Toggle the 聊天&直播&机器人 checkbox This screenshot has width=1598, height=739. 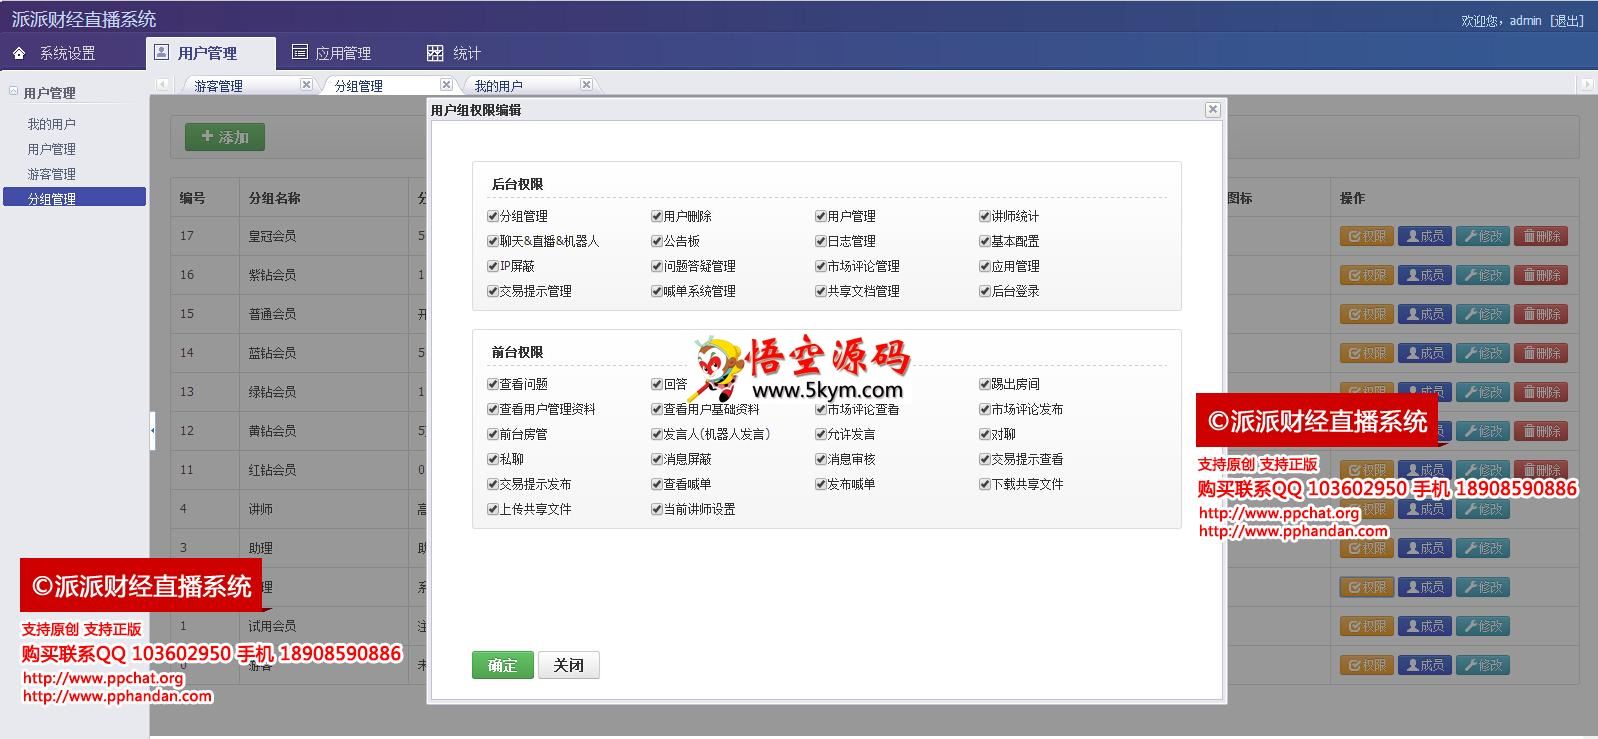[492, 241]
